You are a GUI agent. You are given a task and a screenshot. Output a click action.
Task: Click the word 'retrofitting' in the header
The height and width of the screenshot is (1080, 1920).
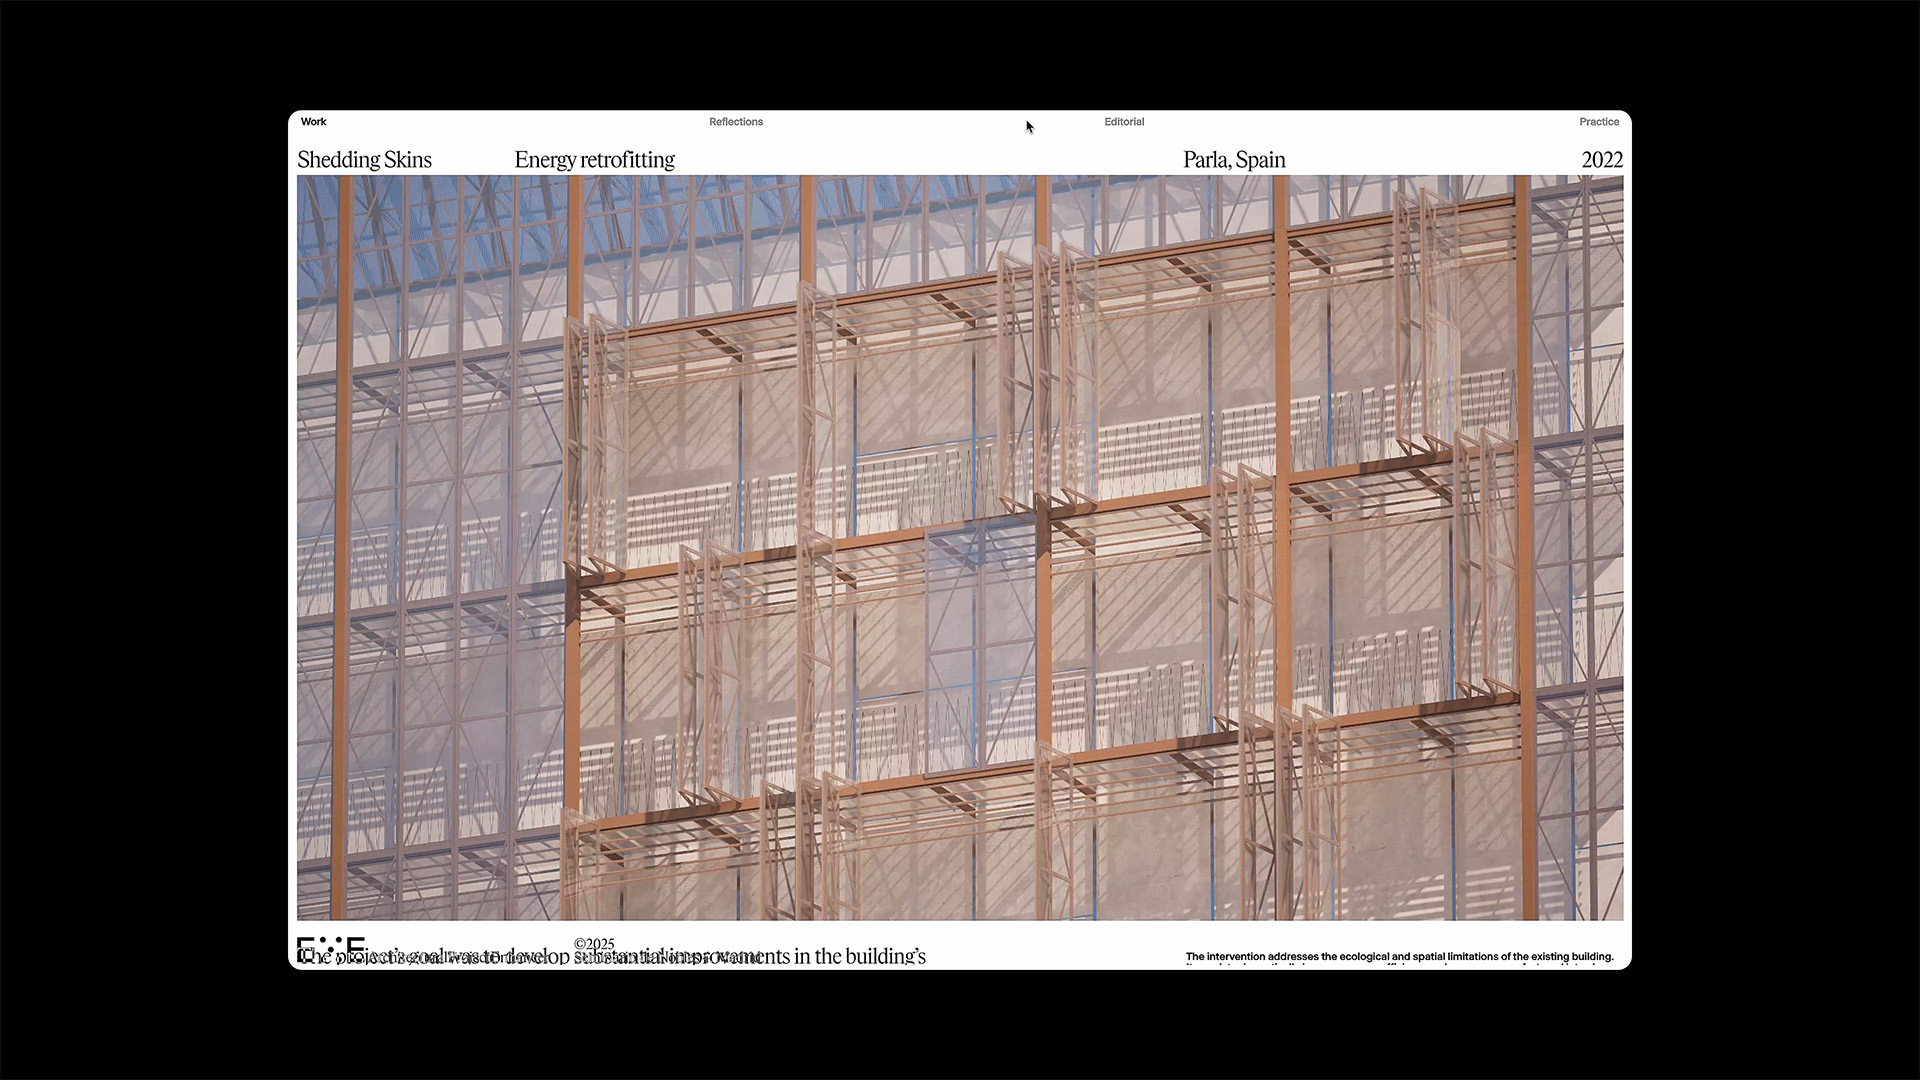pyautogui.click(x=627, y=160)
